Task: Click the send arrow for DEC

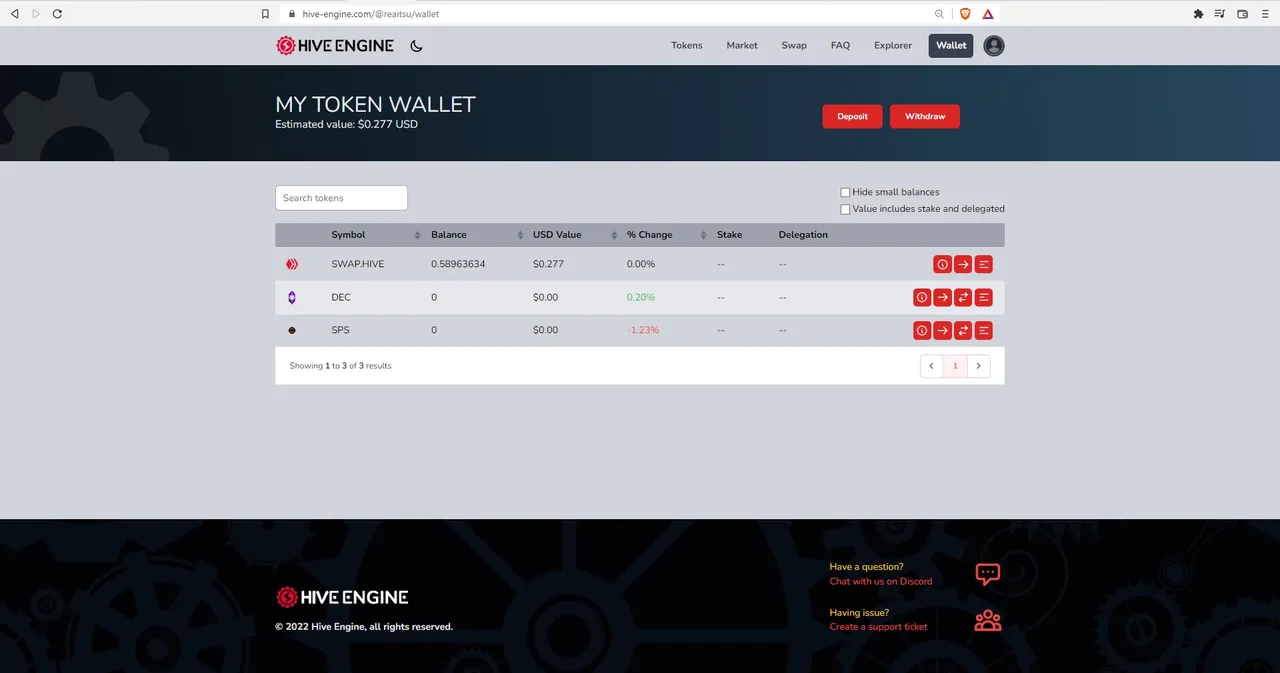Action: point(943,297)
